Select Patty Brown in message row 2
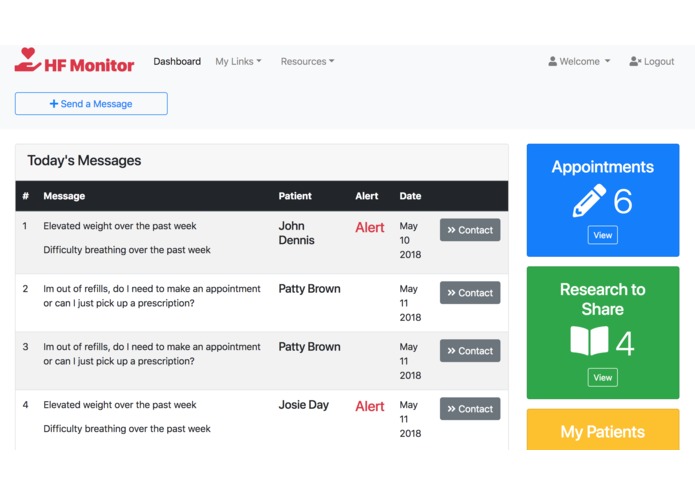 [309, 289]
